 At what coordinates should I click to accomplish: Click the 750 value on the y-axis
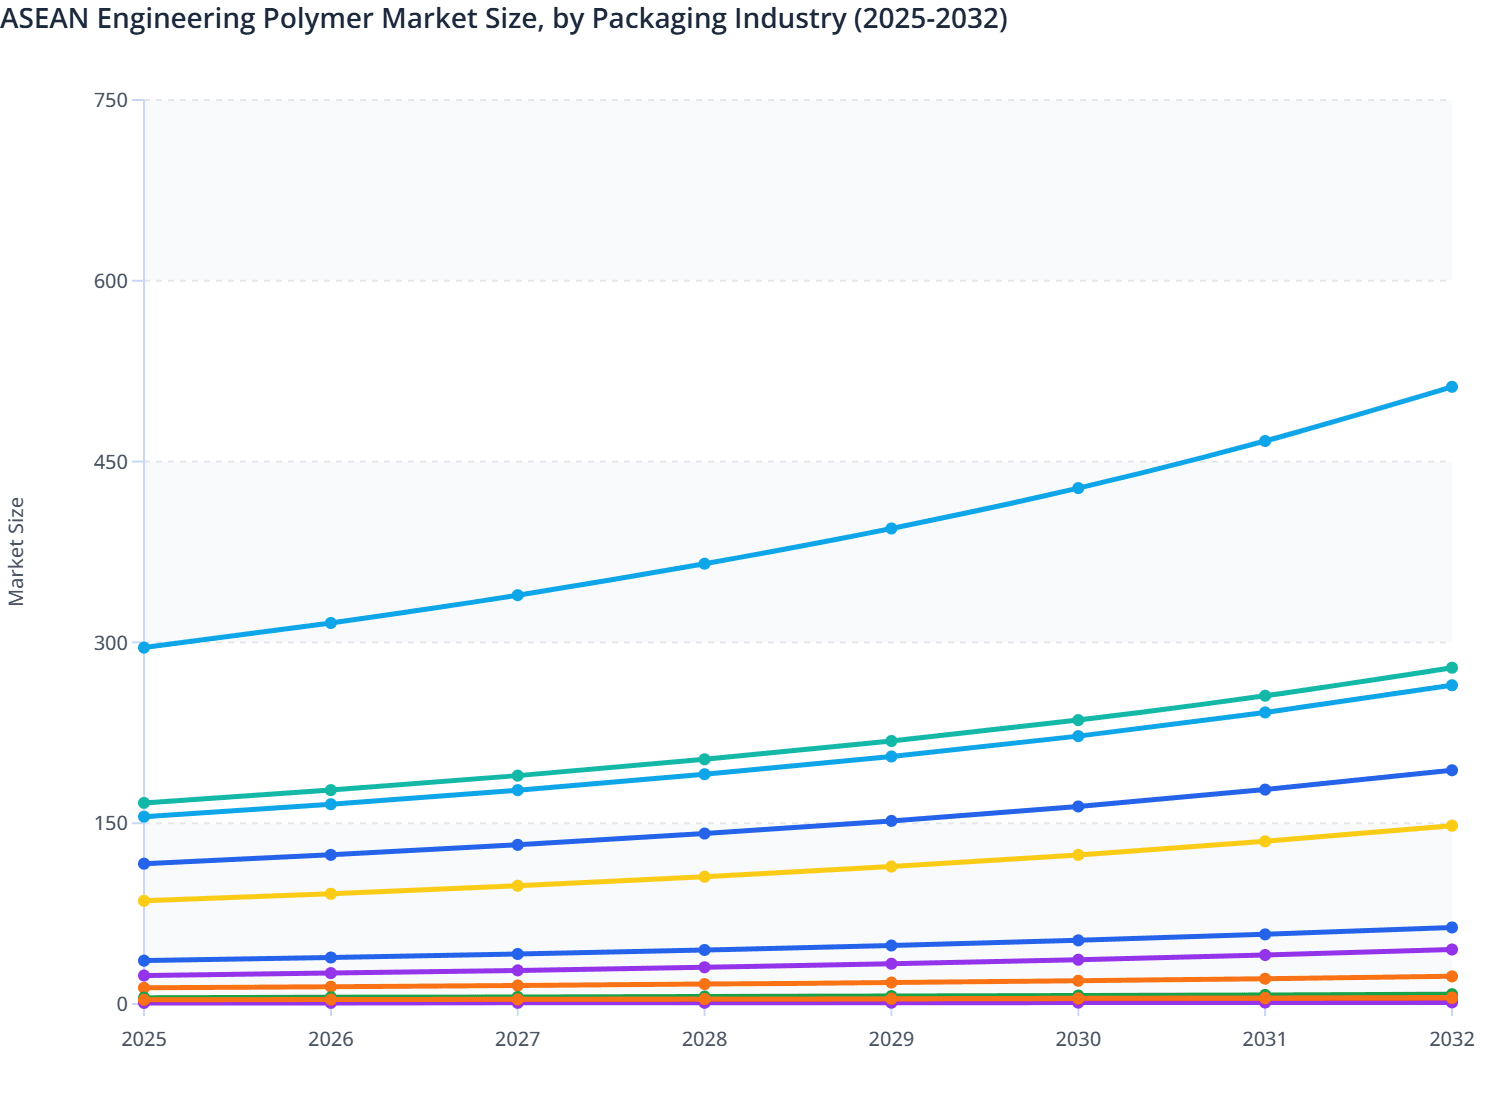(x=113, y=99)
